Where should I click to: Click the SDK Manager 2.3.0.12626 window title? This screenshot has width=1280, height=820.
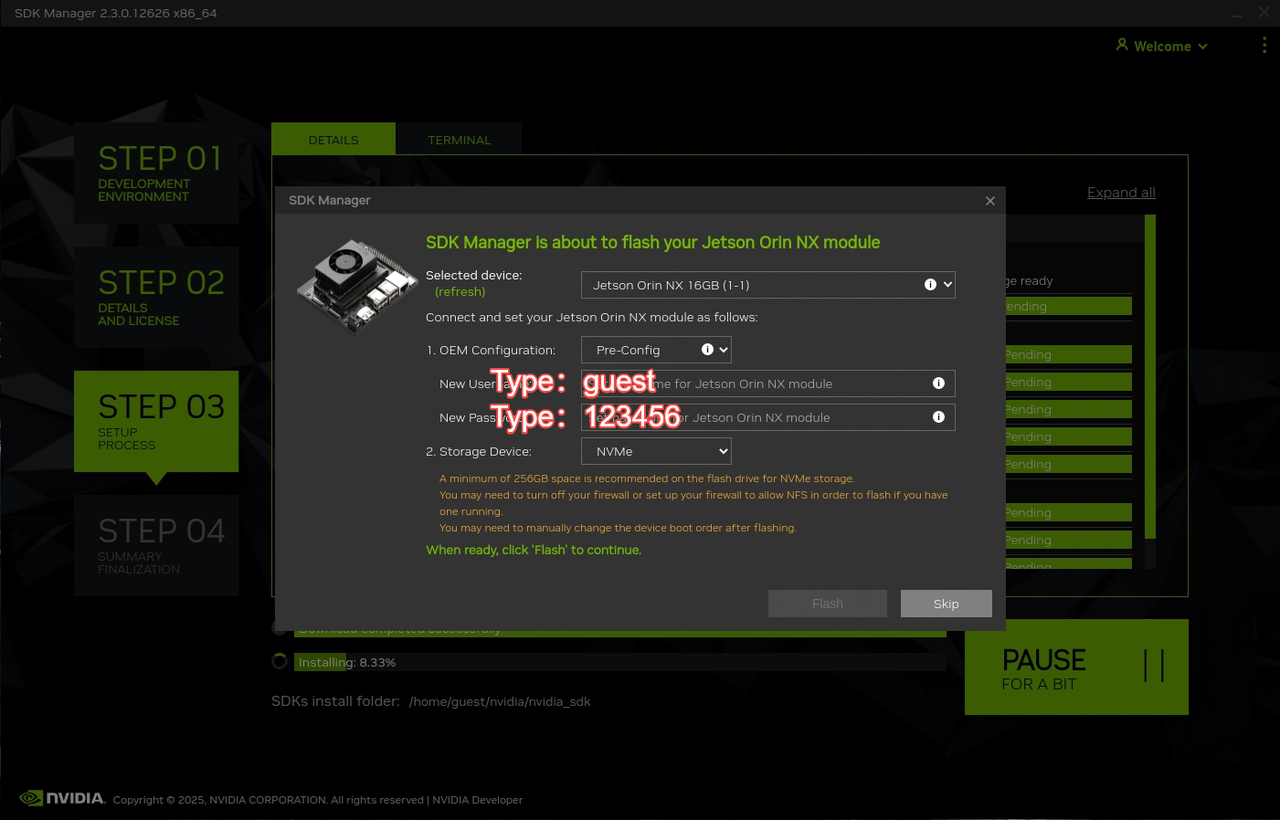pos(115,13)
